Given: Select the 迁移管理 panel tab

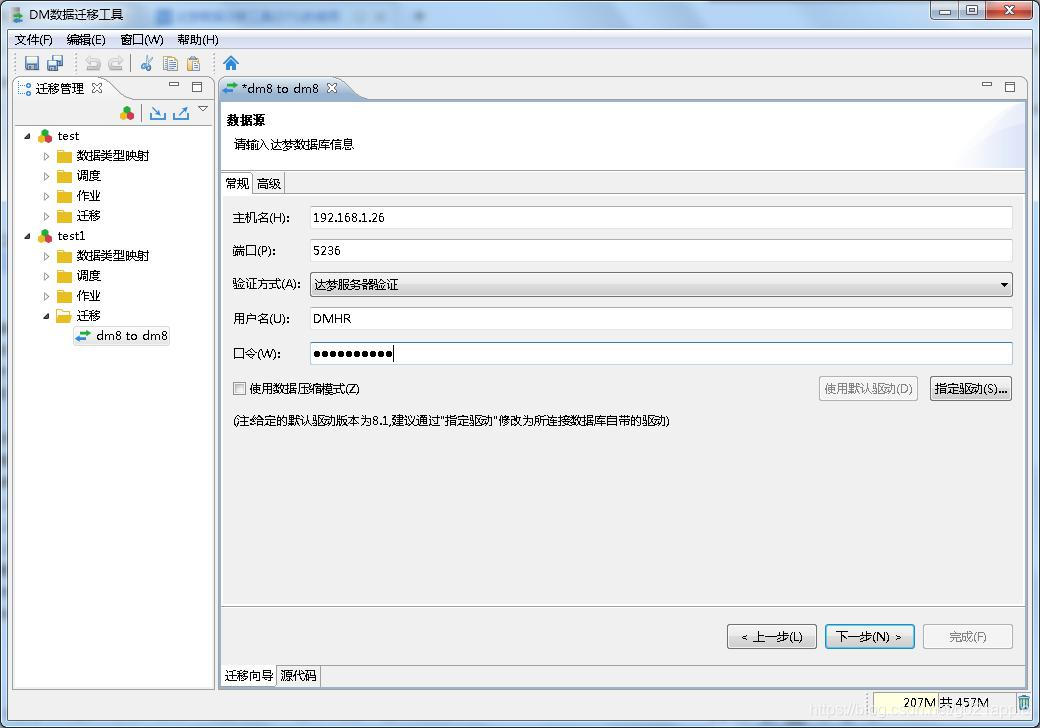Looking at the screenshot, I should click(60, 88).
